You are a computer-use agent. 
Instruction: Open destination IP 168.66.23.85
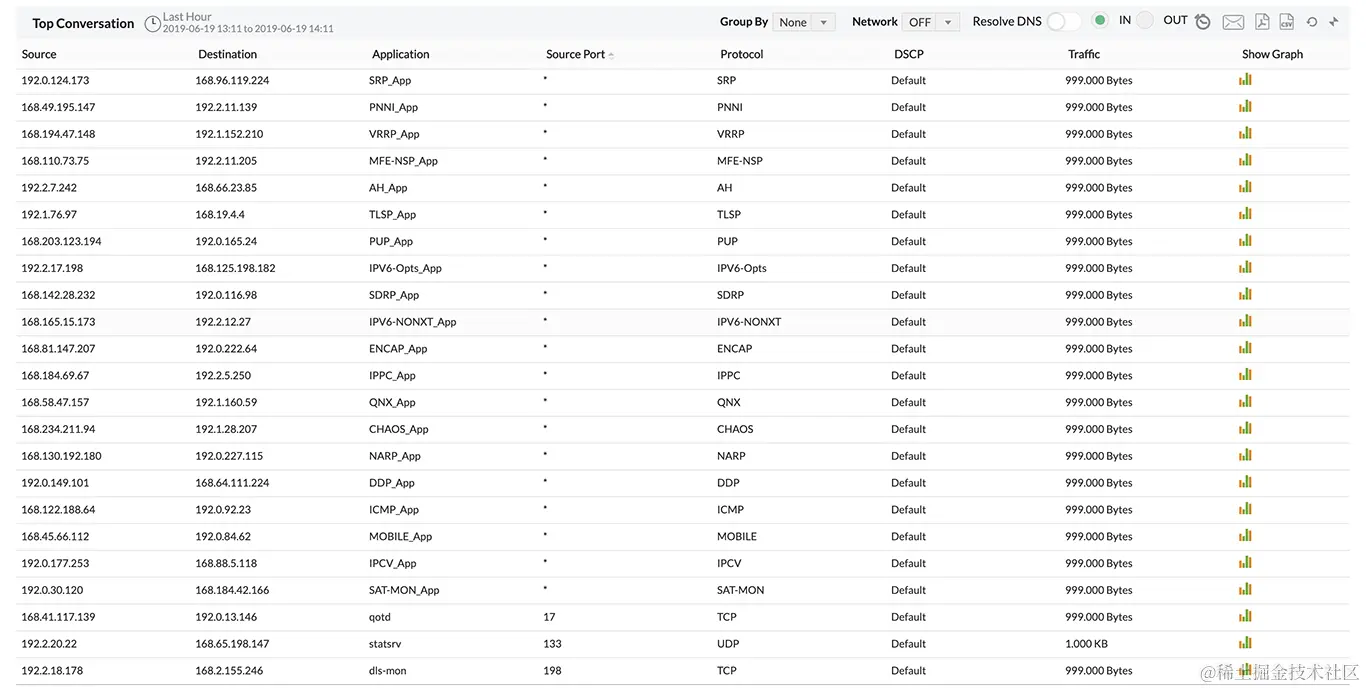tap(228, 186)
